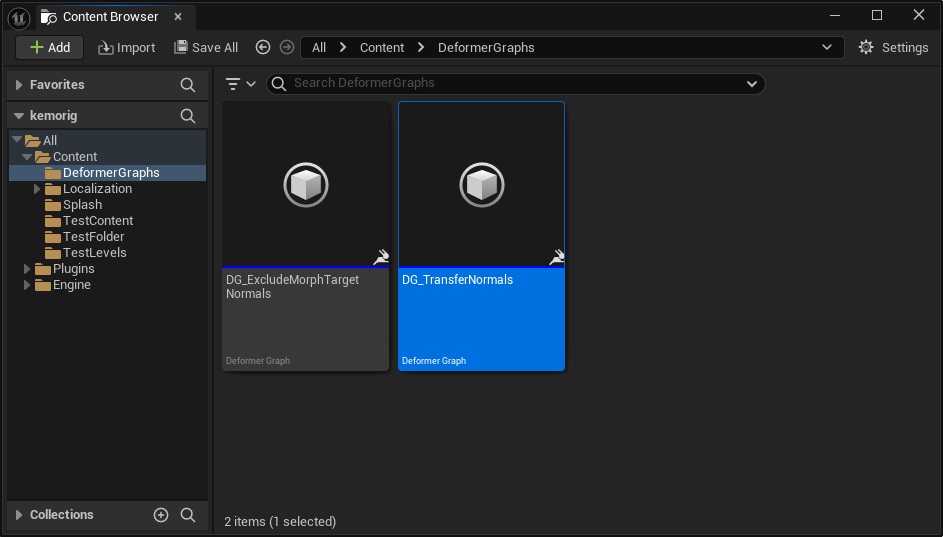Click the Add button

click(49, 47)
